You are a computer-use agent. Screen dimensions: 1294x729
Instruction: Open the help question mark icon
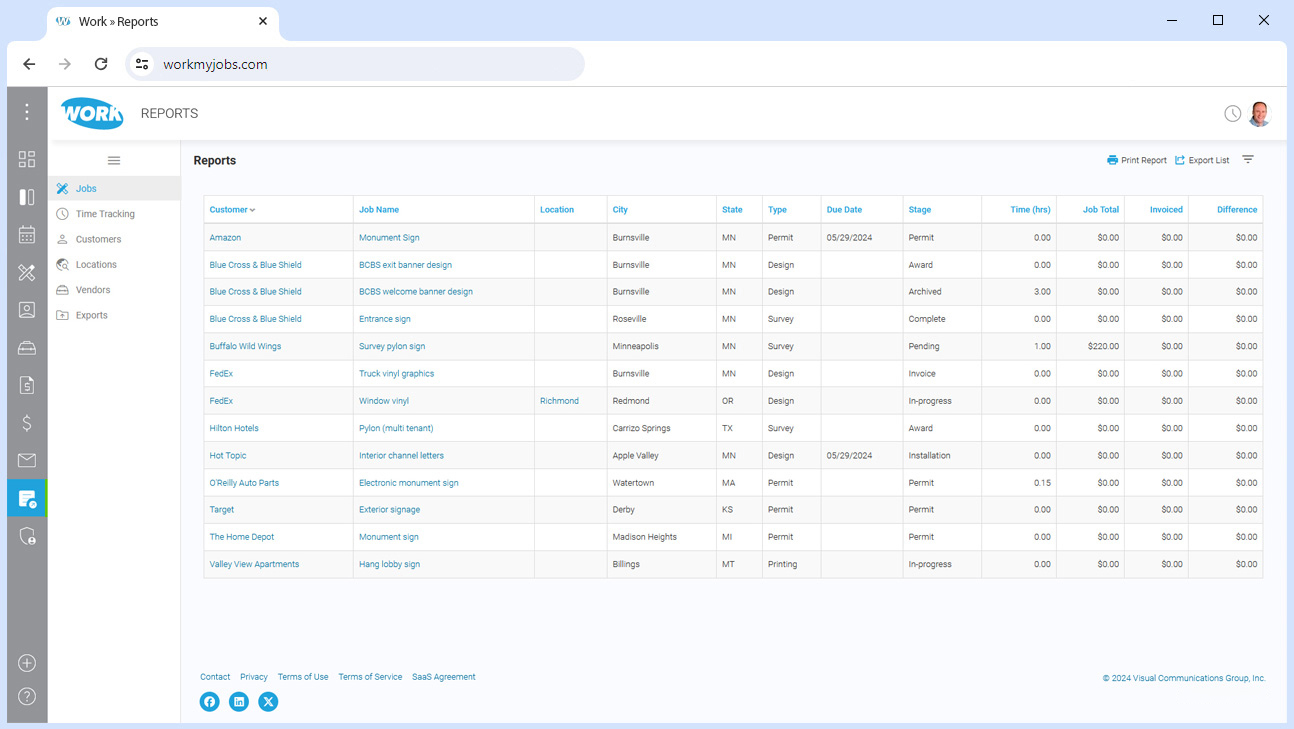[27, 696]
